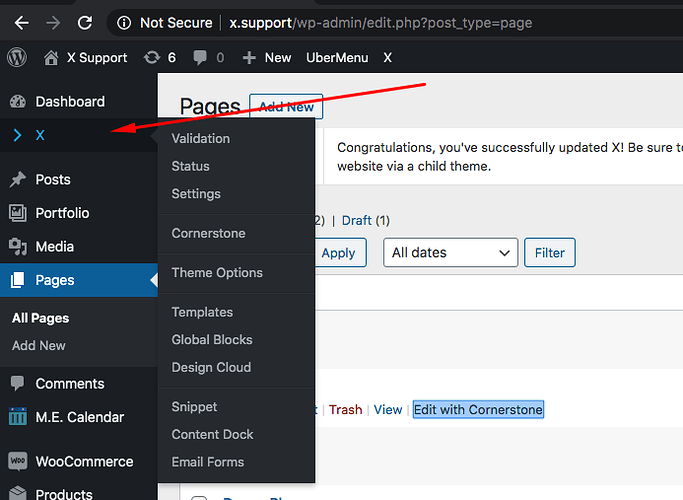
Task: Select the X sidebar menu item
Action: point(78,135)
